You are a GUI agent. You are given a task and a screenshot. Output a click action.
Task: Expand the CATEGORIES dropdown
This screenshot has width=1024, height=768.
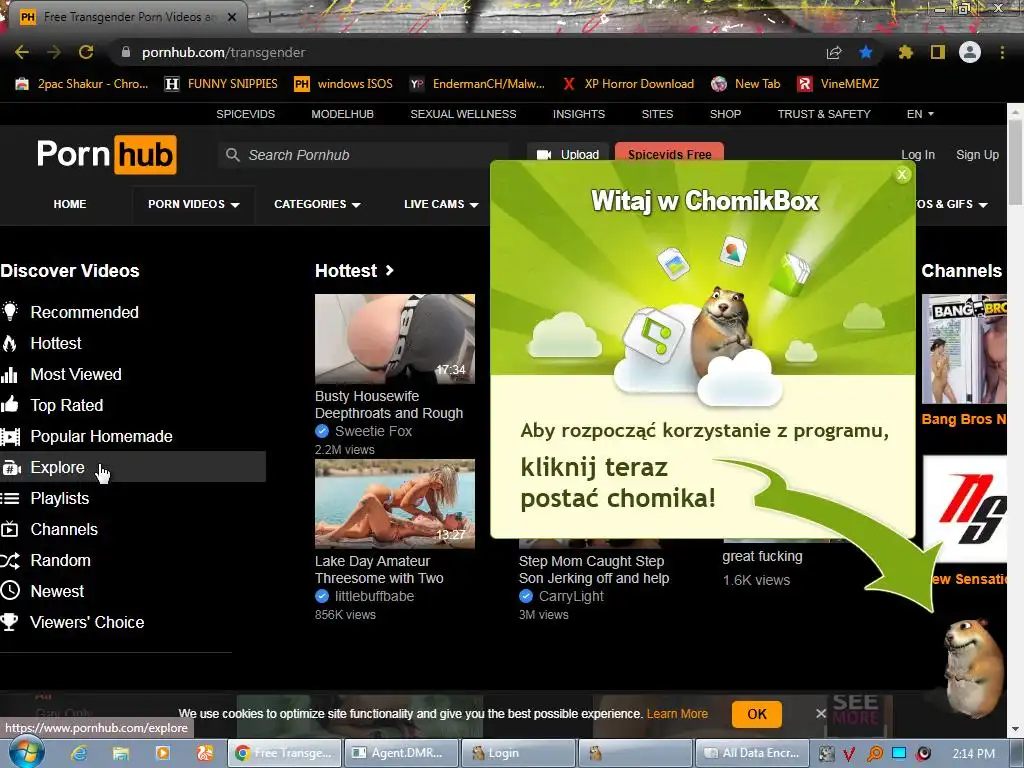(317, 204)
